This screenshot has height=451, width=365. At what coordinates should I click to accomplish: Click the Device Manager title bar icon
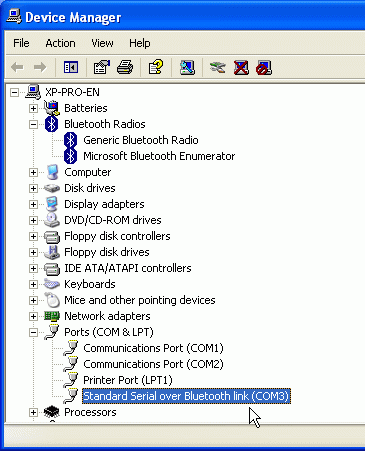pos(14,17)
